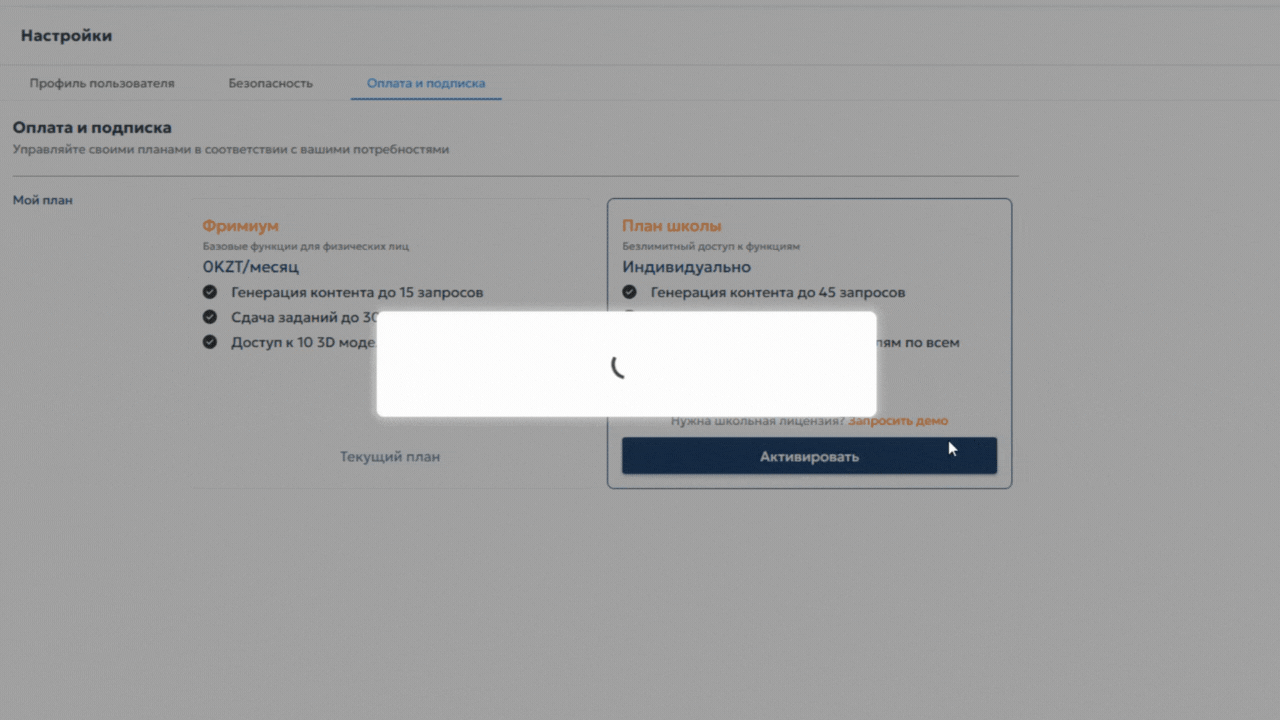Switch to the Безопасность tab
The width and height of the screenshot is (1280, 720).
270,83
